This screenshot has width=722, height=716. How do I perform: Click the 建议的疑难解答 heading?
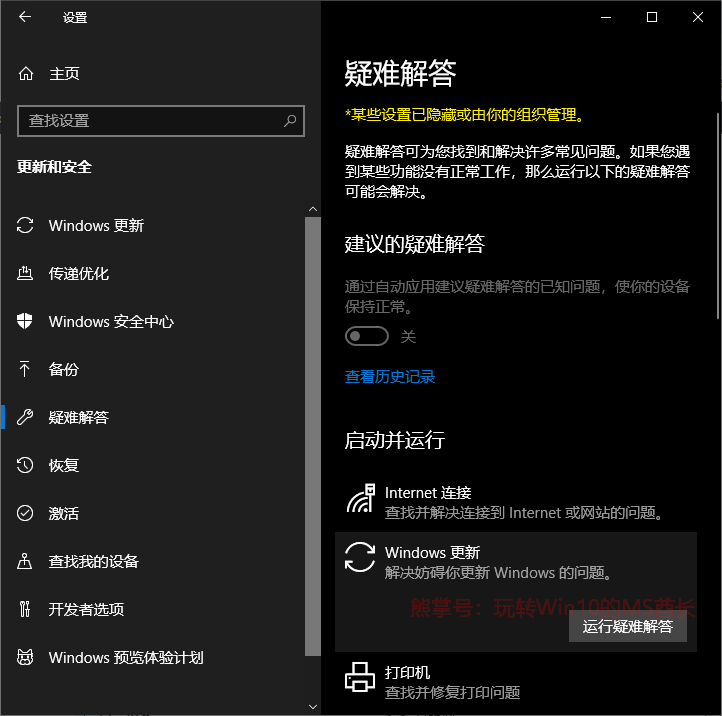tap(414, 244)
